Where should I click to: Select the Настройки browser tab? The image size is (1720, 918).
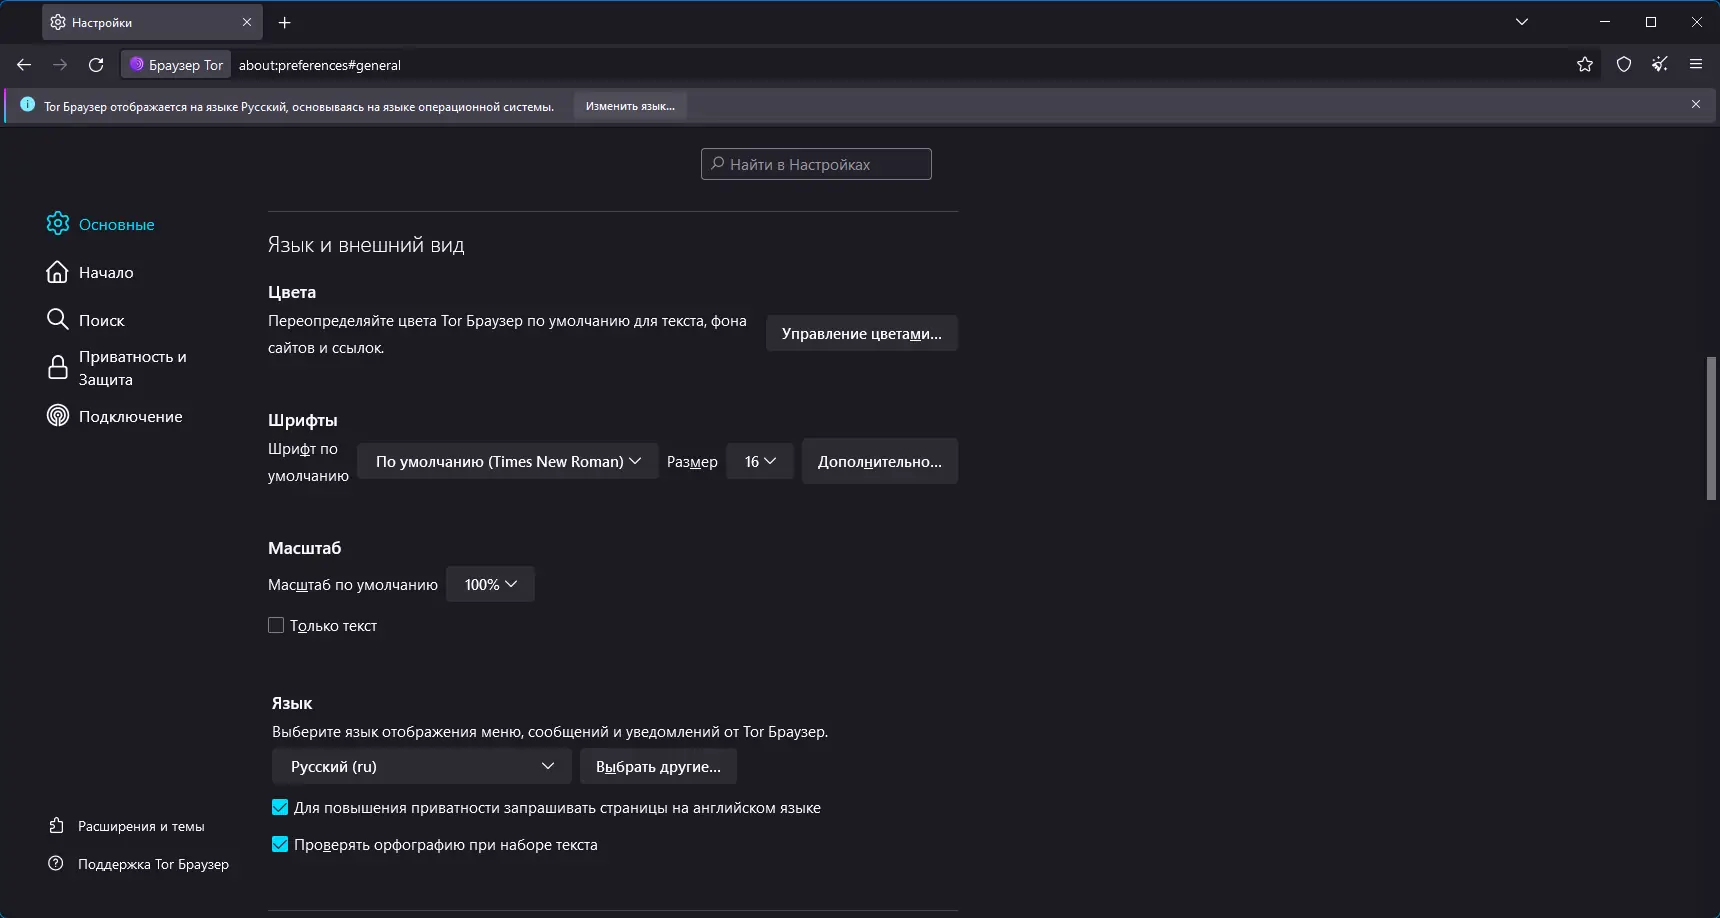click(152, 22)
